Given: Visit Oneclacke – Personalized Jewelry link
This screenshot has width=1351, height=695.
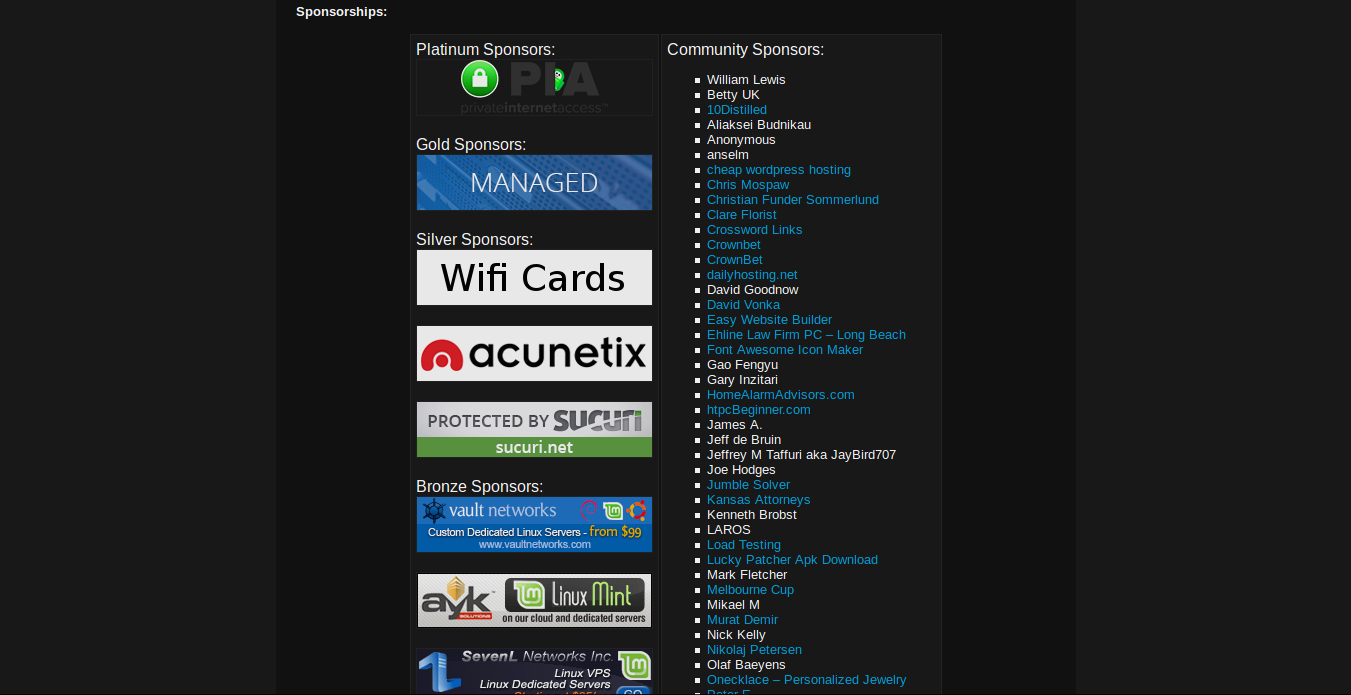Looking at the screenshot, I should [x=807, y=680].
